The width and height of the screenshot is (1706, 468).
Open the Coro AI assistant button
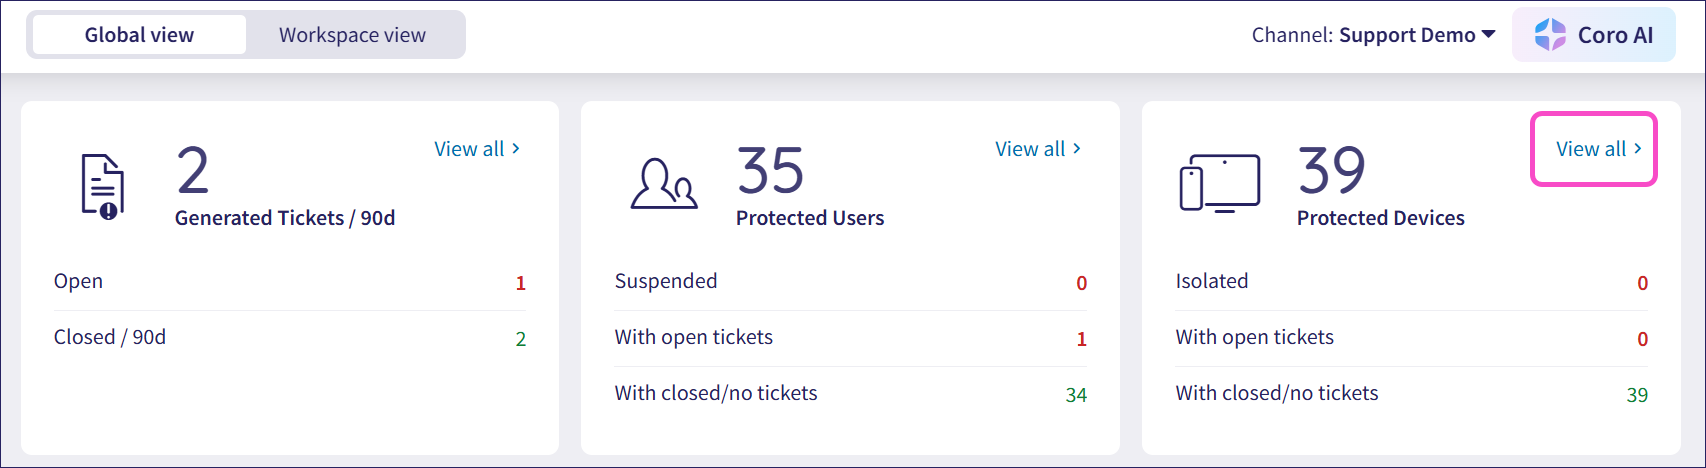(1594, 35)
